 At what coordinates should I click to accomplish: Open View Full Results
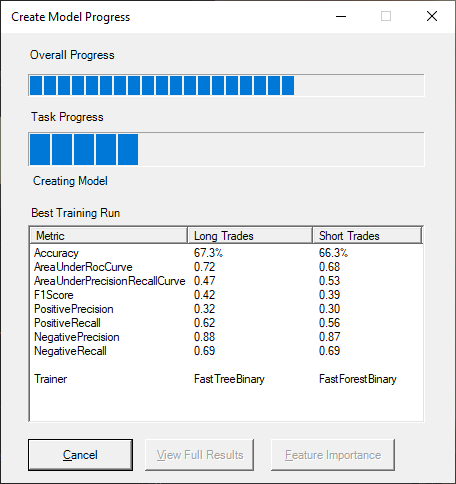point(199,455)
